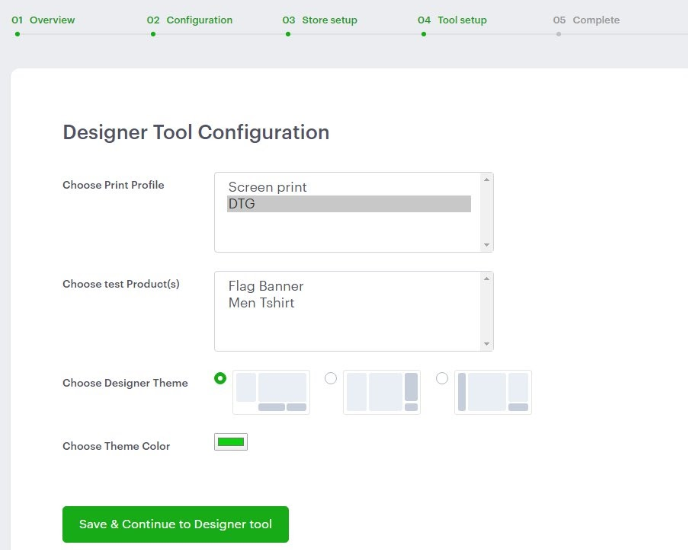Viewport: 688px width, 550px height.
Task: Choose Flag Banner as test product
Action: tap(265, 286)
